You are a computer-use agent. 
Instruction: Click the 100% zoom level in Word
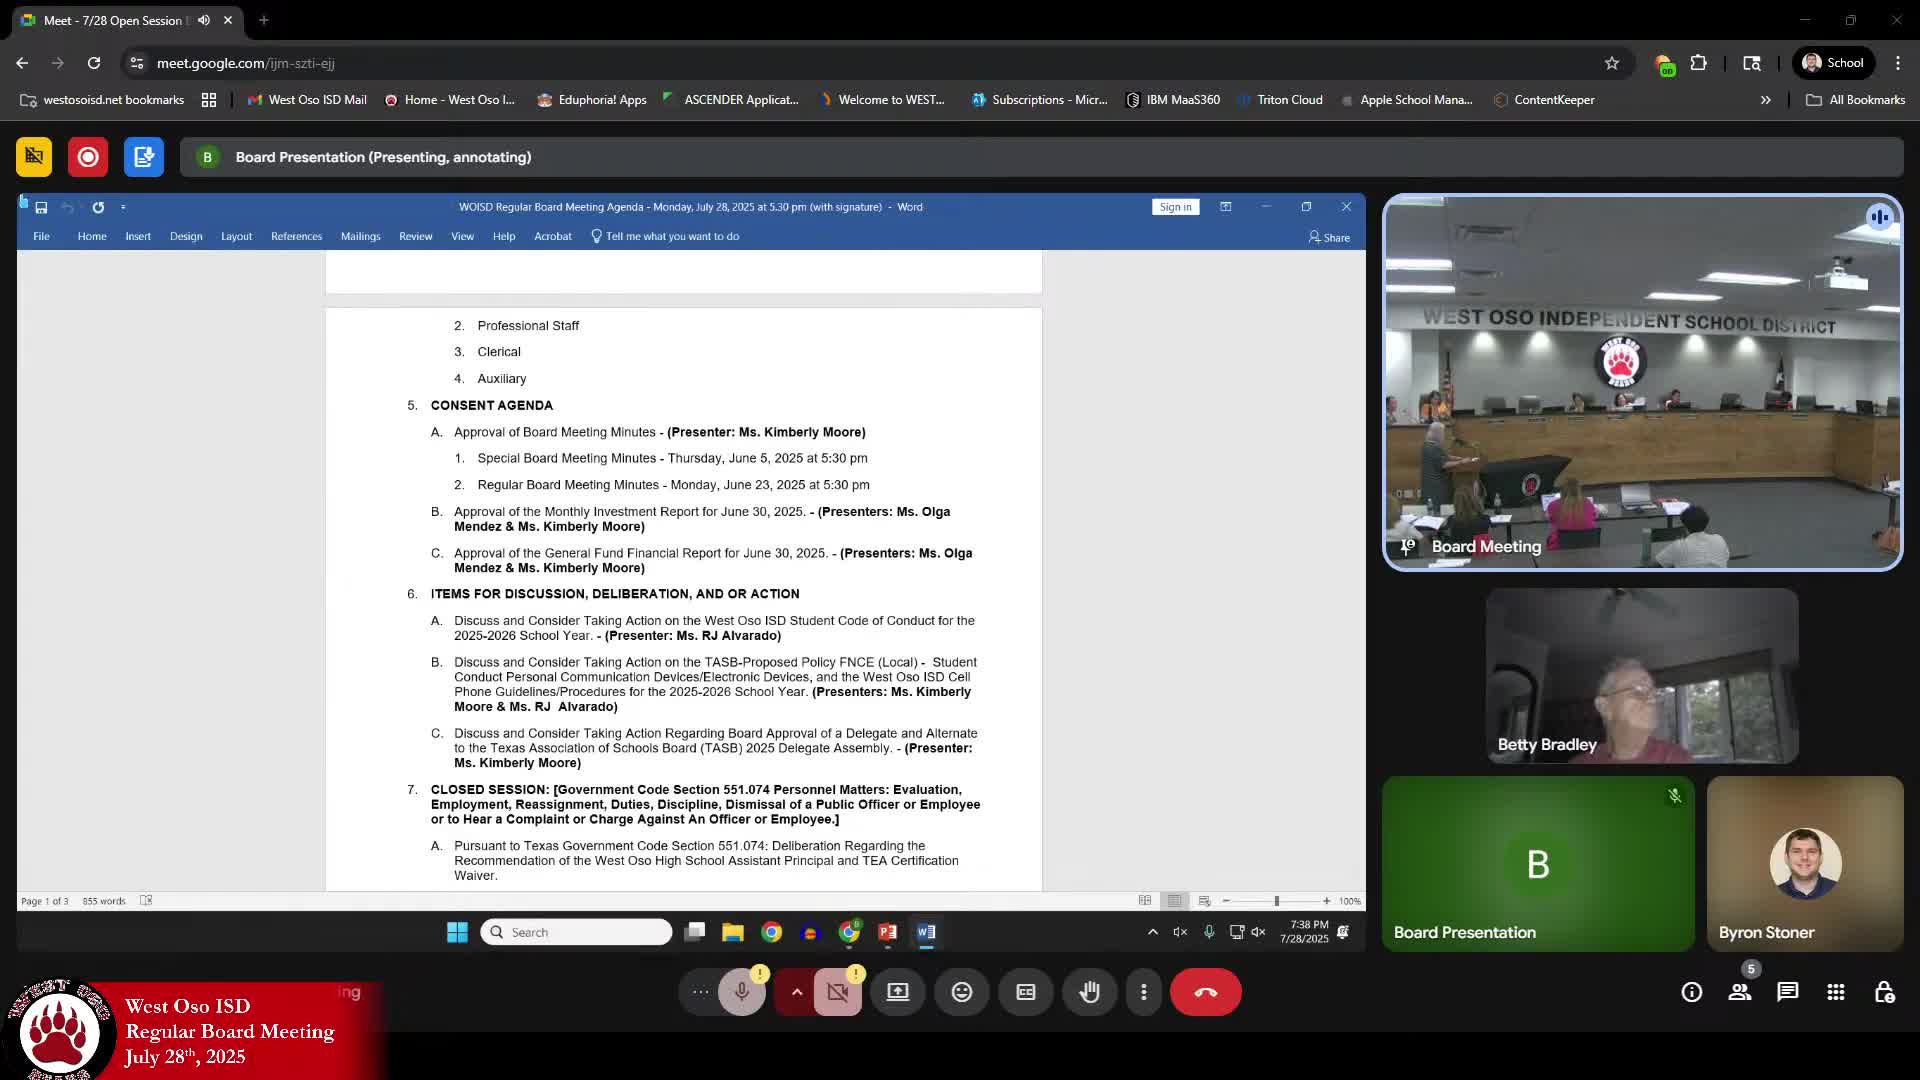click(x=1349, y=901)
